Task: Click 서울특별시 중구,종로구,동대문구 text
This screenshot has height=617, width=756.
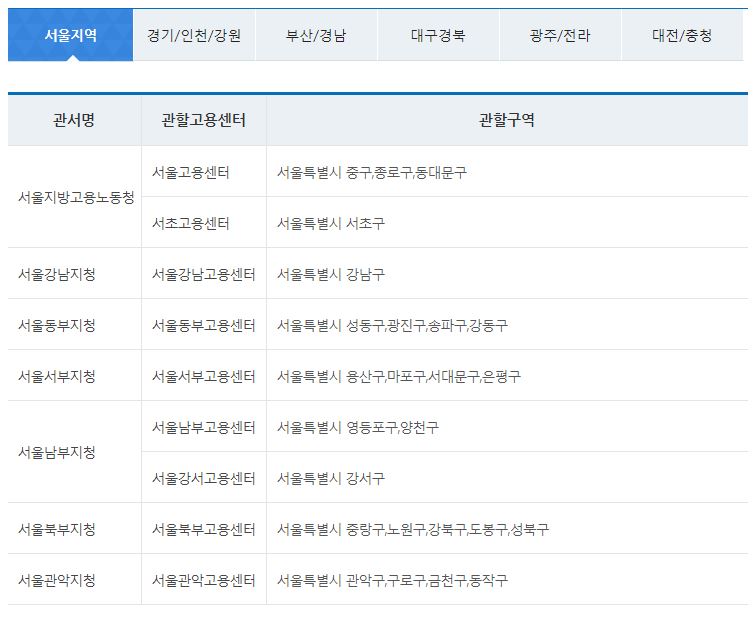Action: [372, 172]
